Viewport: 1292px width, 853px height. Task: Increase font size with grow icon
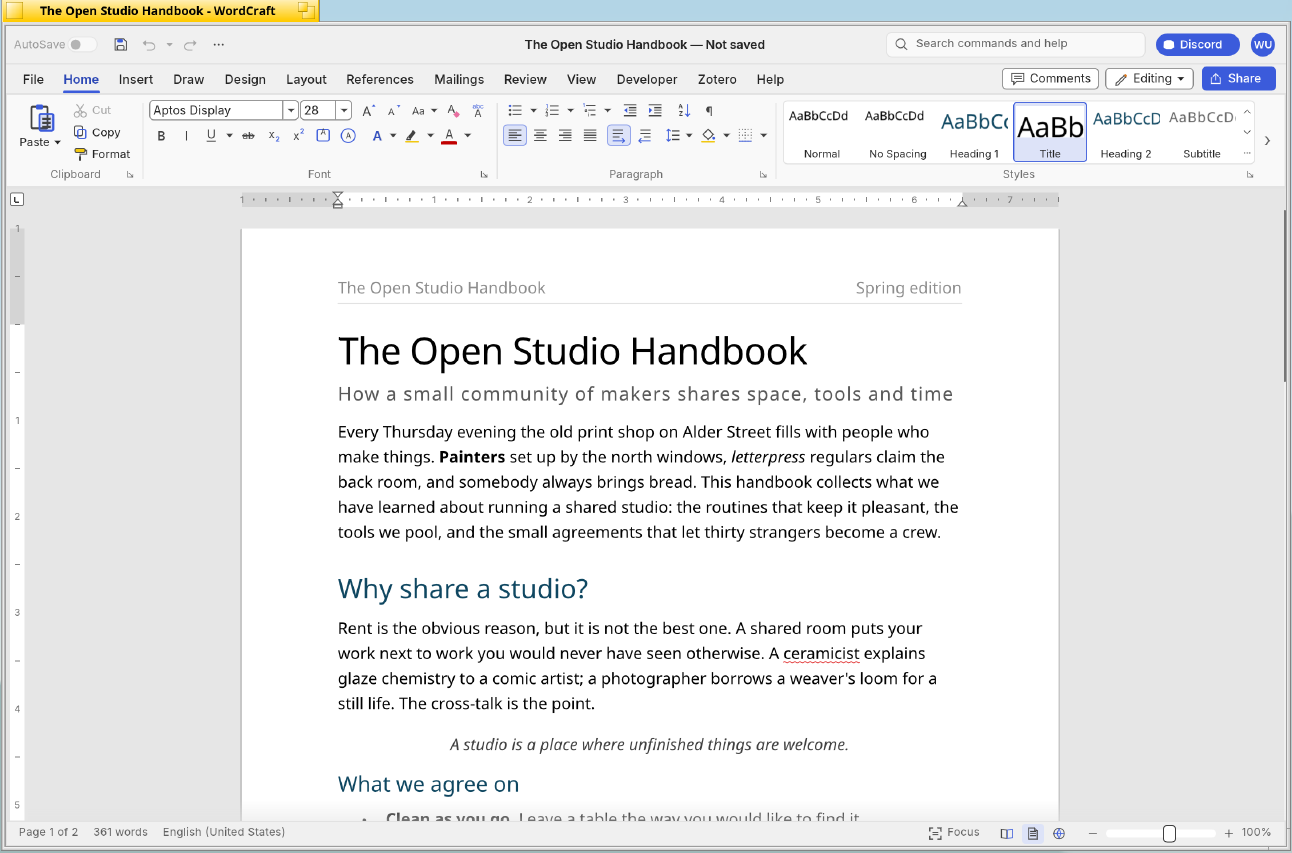click(x=369, y=110)
